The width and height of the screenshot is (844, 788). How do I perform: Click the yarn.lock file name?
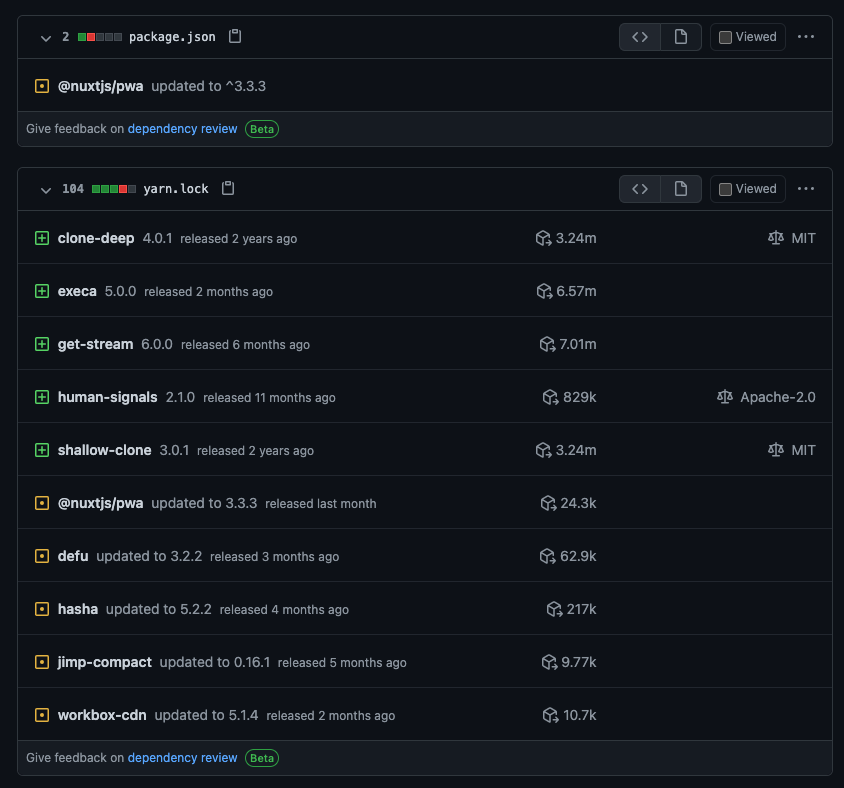(175, 188)
